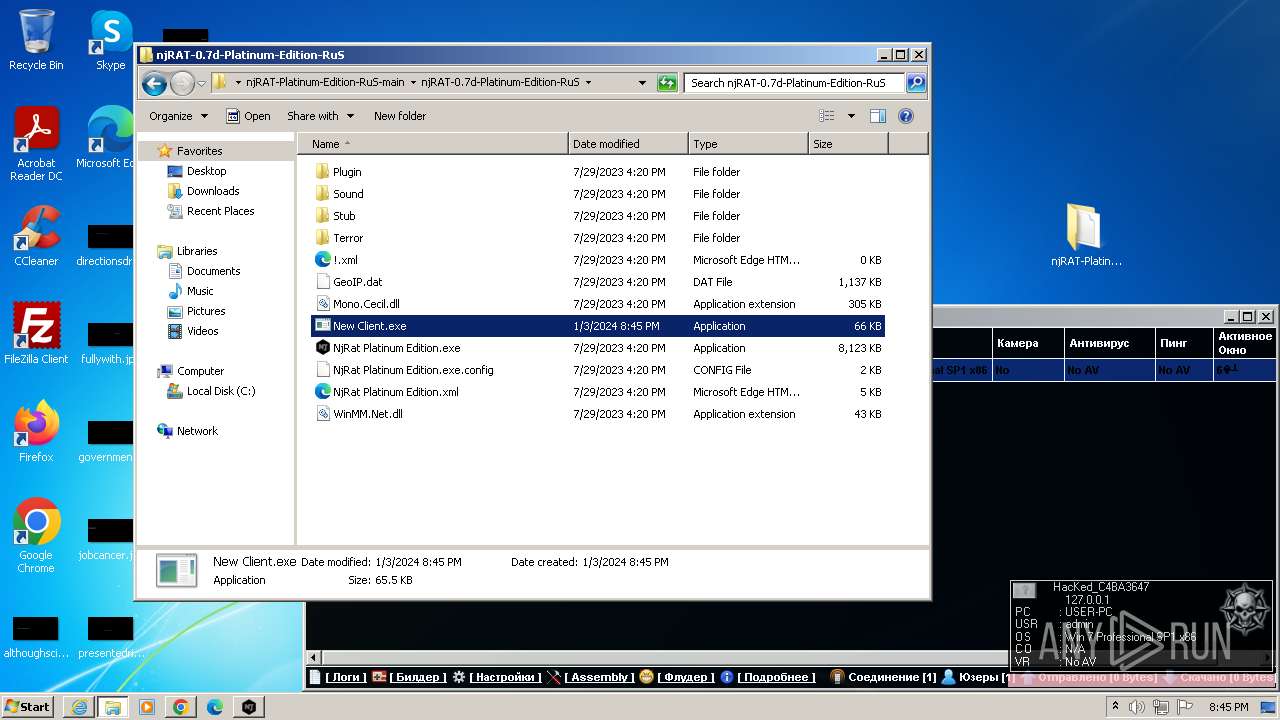Open njRAT-Platin... desktop folder
This screenshot has height=720, width=1280.
point(1086,235)
